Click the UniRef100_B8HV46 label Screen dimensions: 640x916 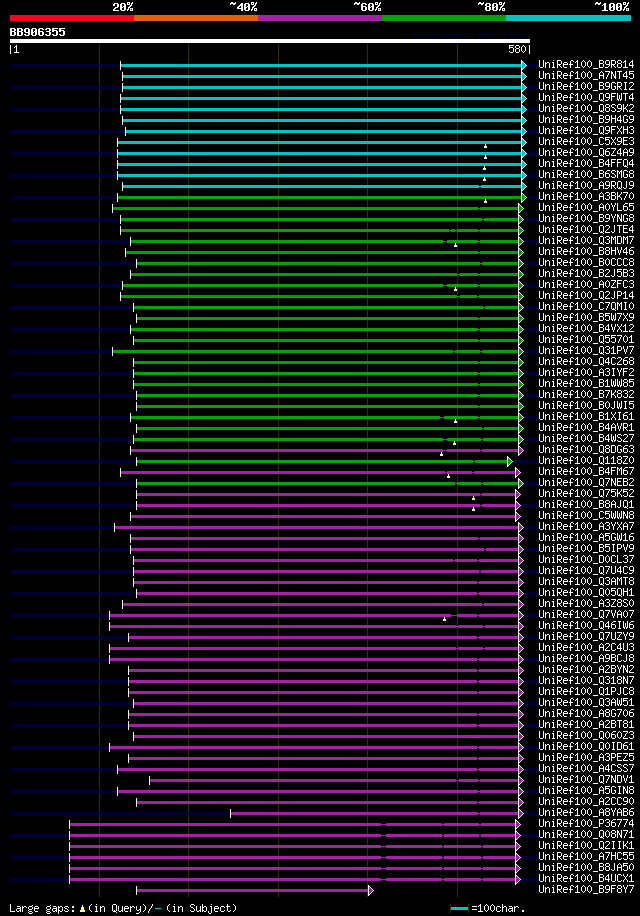[x=586, y=251]
